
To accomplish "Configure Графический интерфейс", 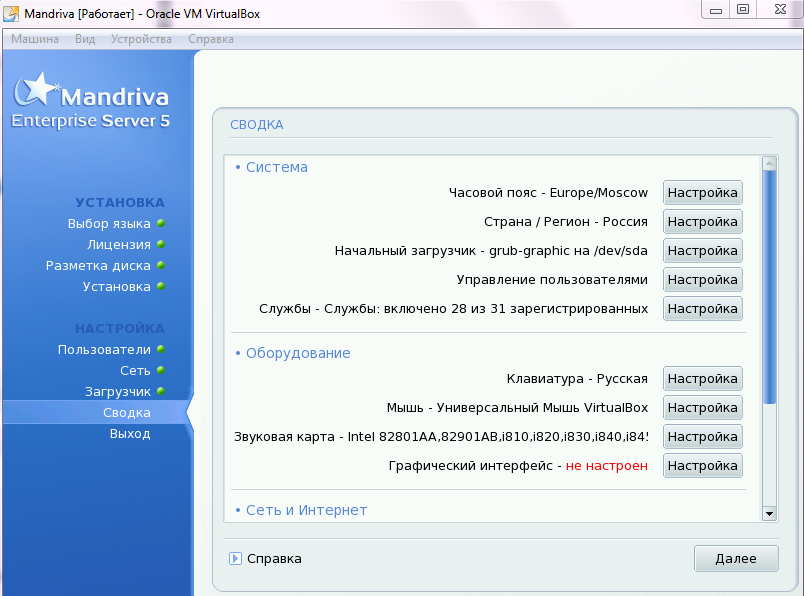I will (702, 466).
